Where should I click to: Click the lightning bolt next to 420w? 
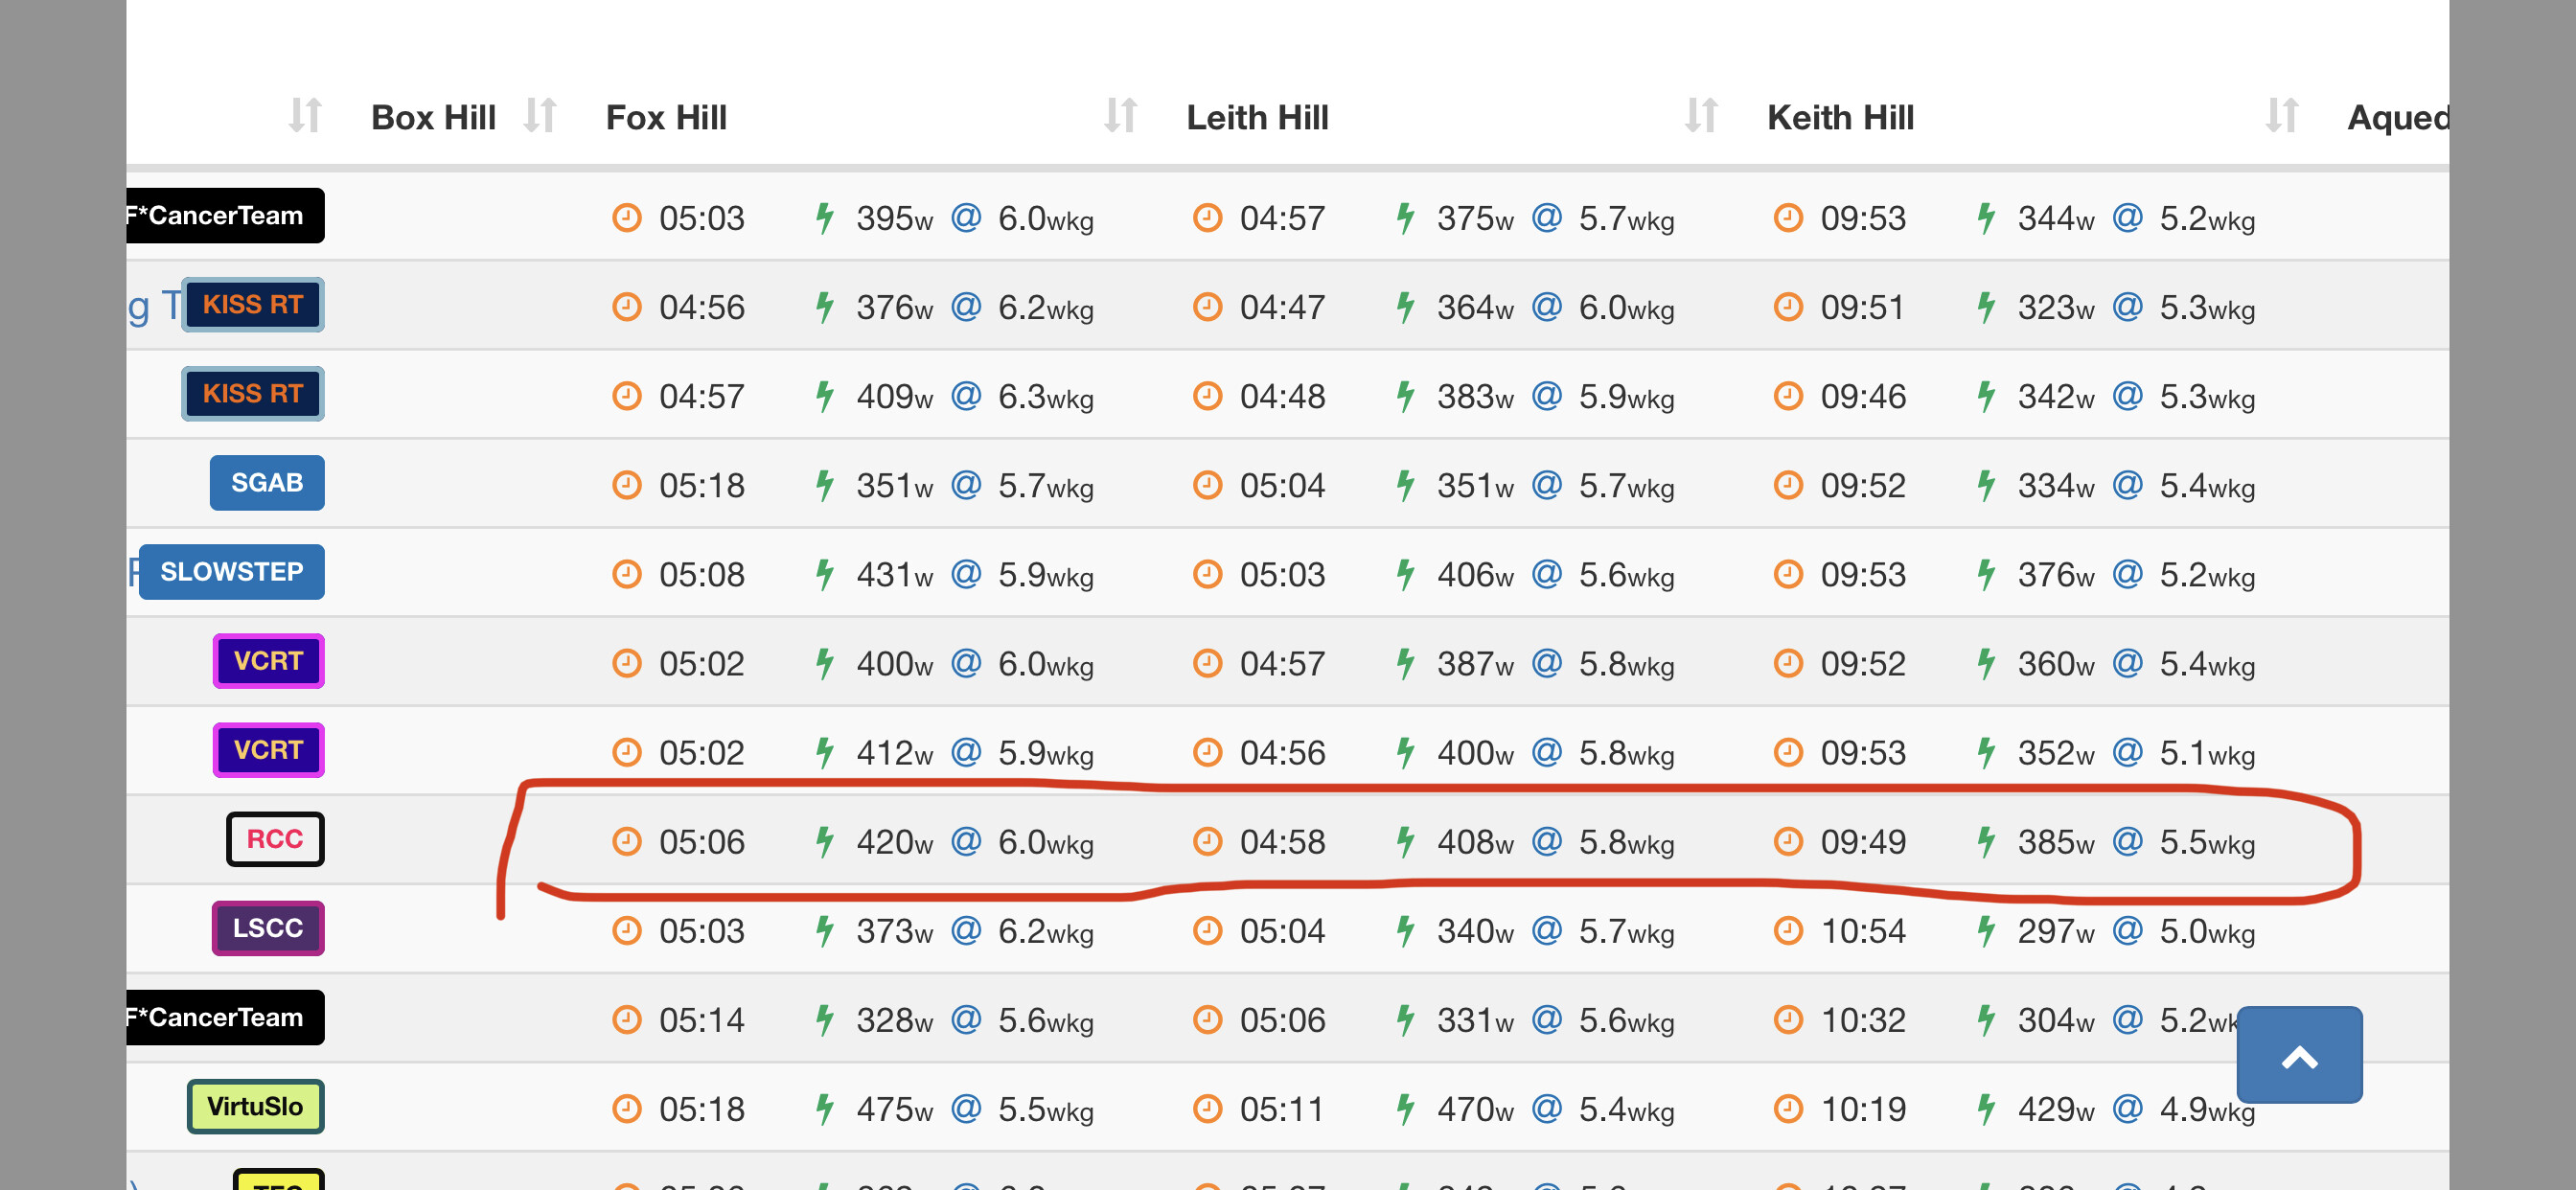pos(824,841)
